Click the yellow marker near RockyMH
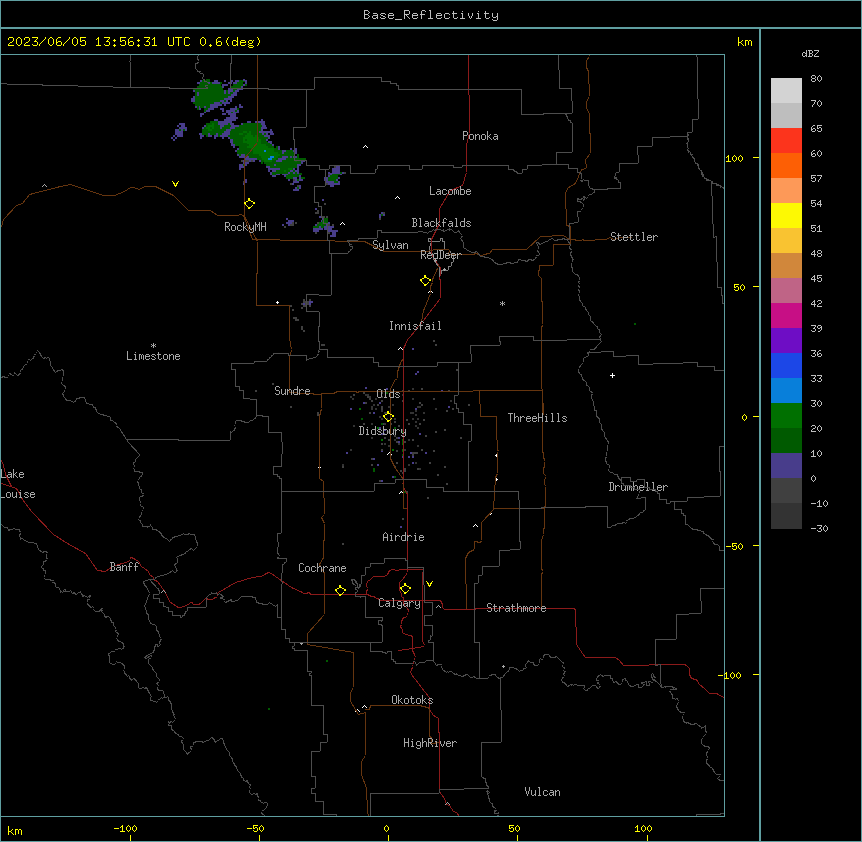Viewport: 862px width, 842px height. tap(250, 204)
